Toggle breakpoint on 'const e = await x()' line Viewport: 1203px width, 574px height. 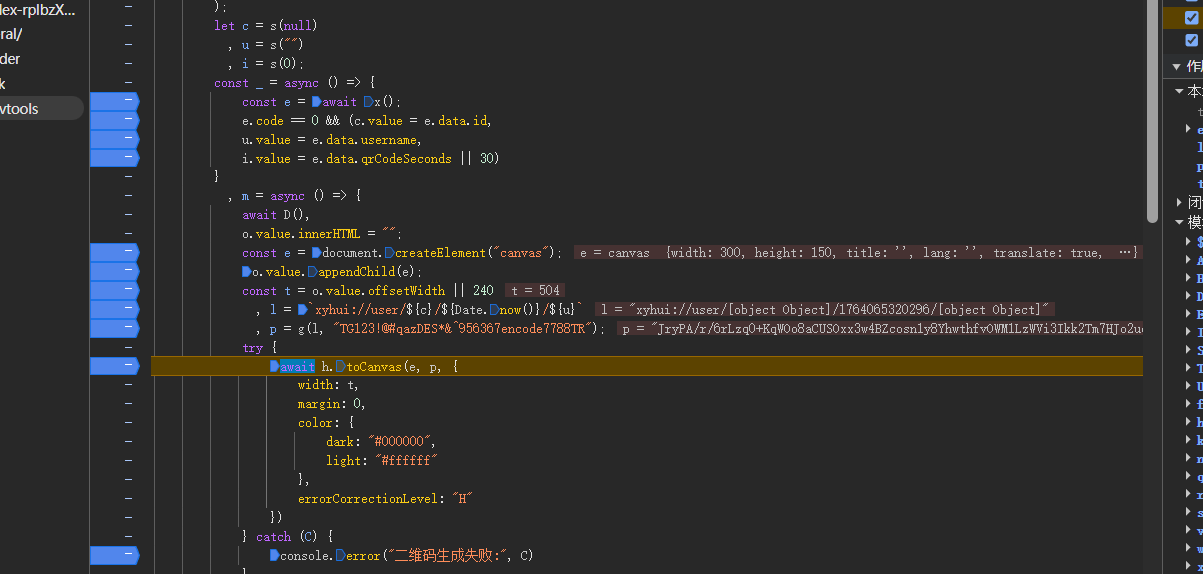pyautogui.click(x=114, y=101)
